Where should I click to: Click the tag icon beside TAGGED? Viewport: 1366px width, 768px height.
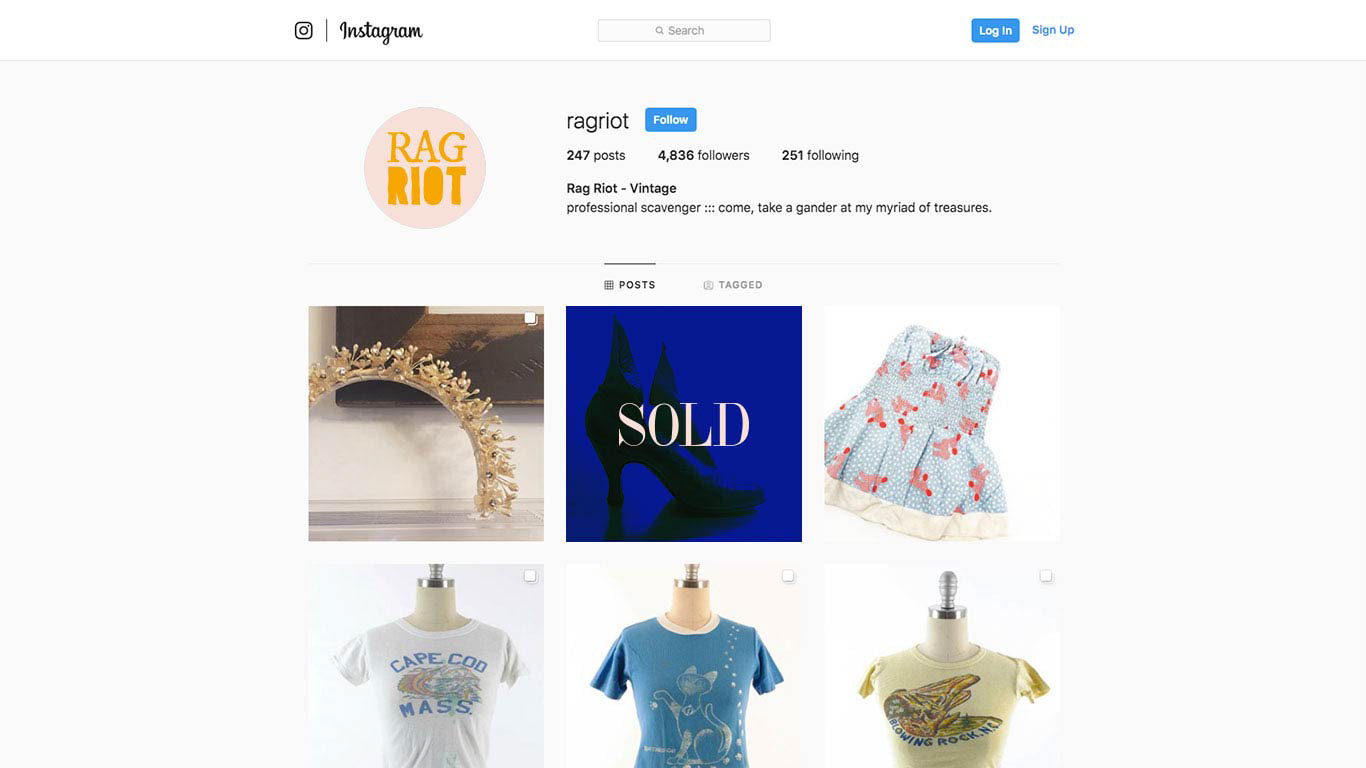708,285
